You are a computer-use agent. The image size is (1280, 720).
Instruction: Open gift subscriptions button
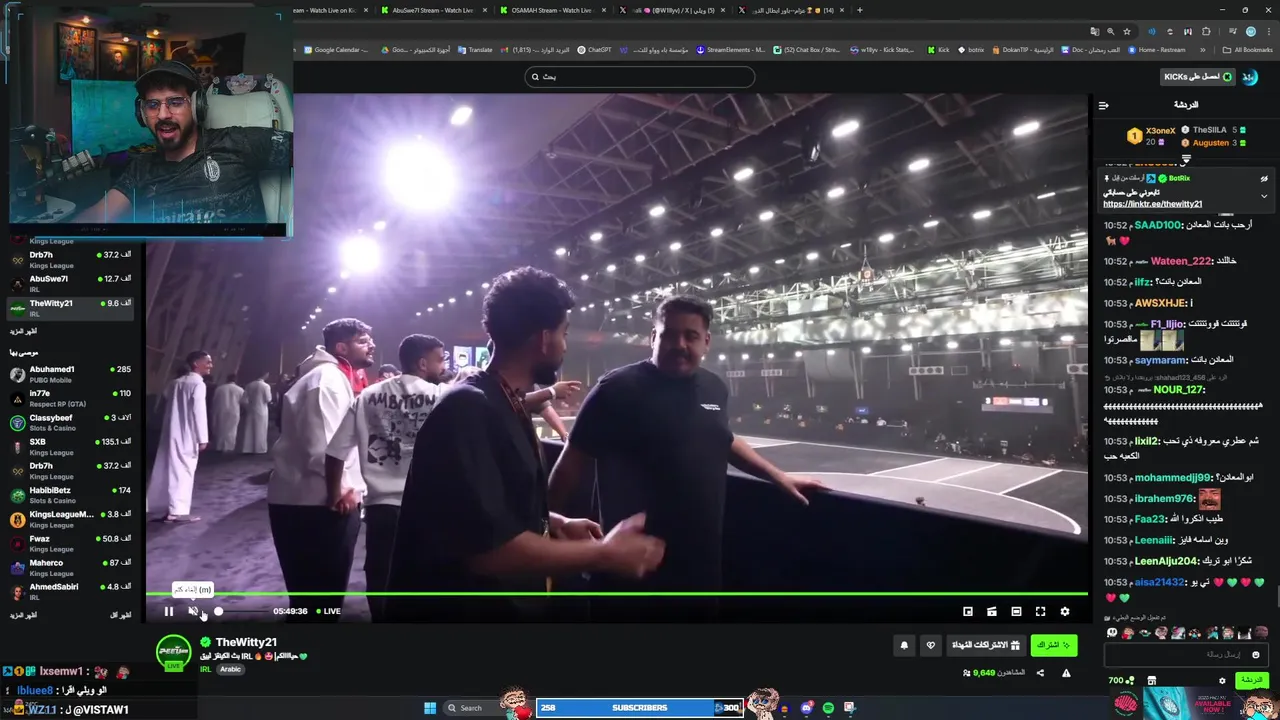[x=986, y=645]
